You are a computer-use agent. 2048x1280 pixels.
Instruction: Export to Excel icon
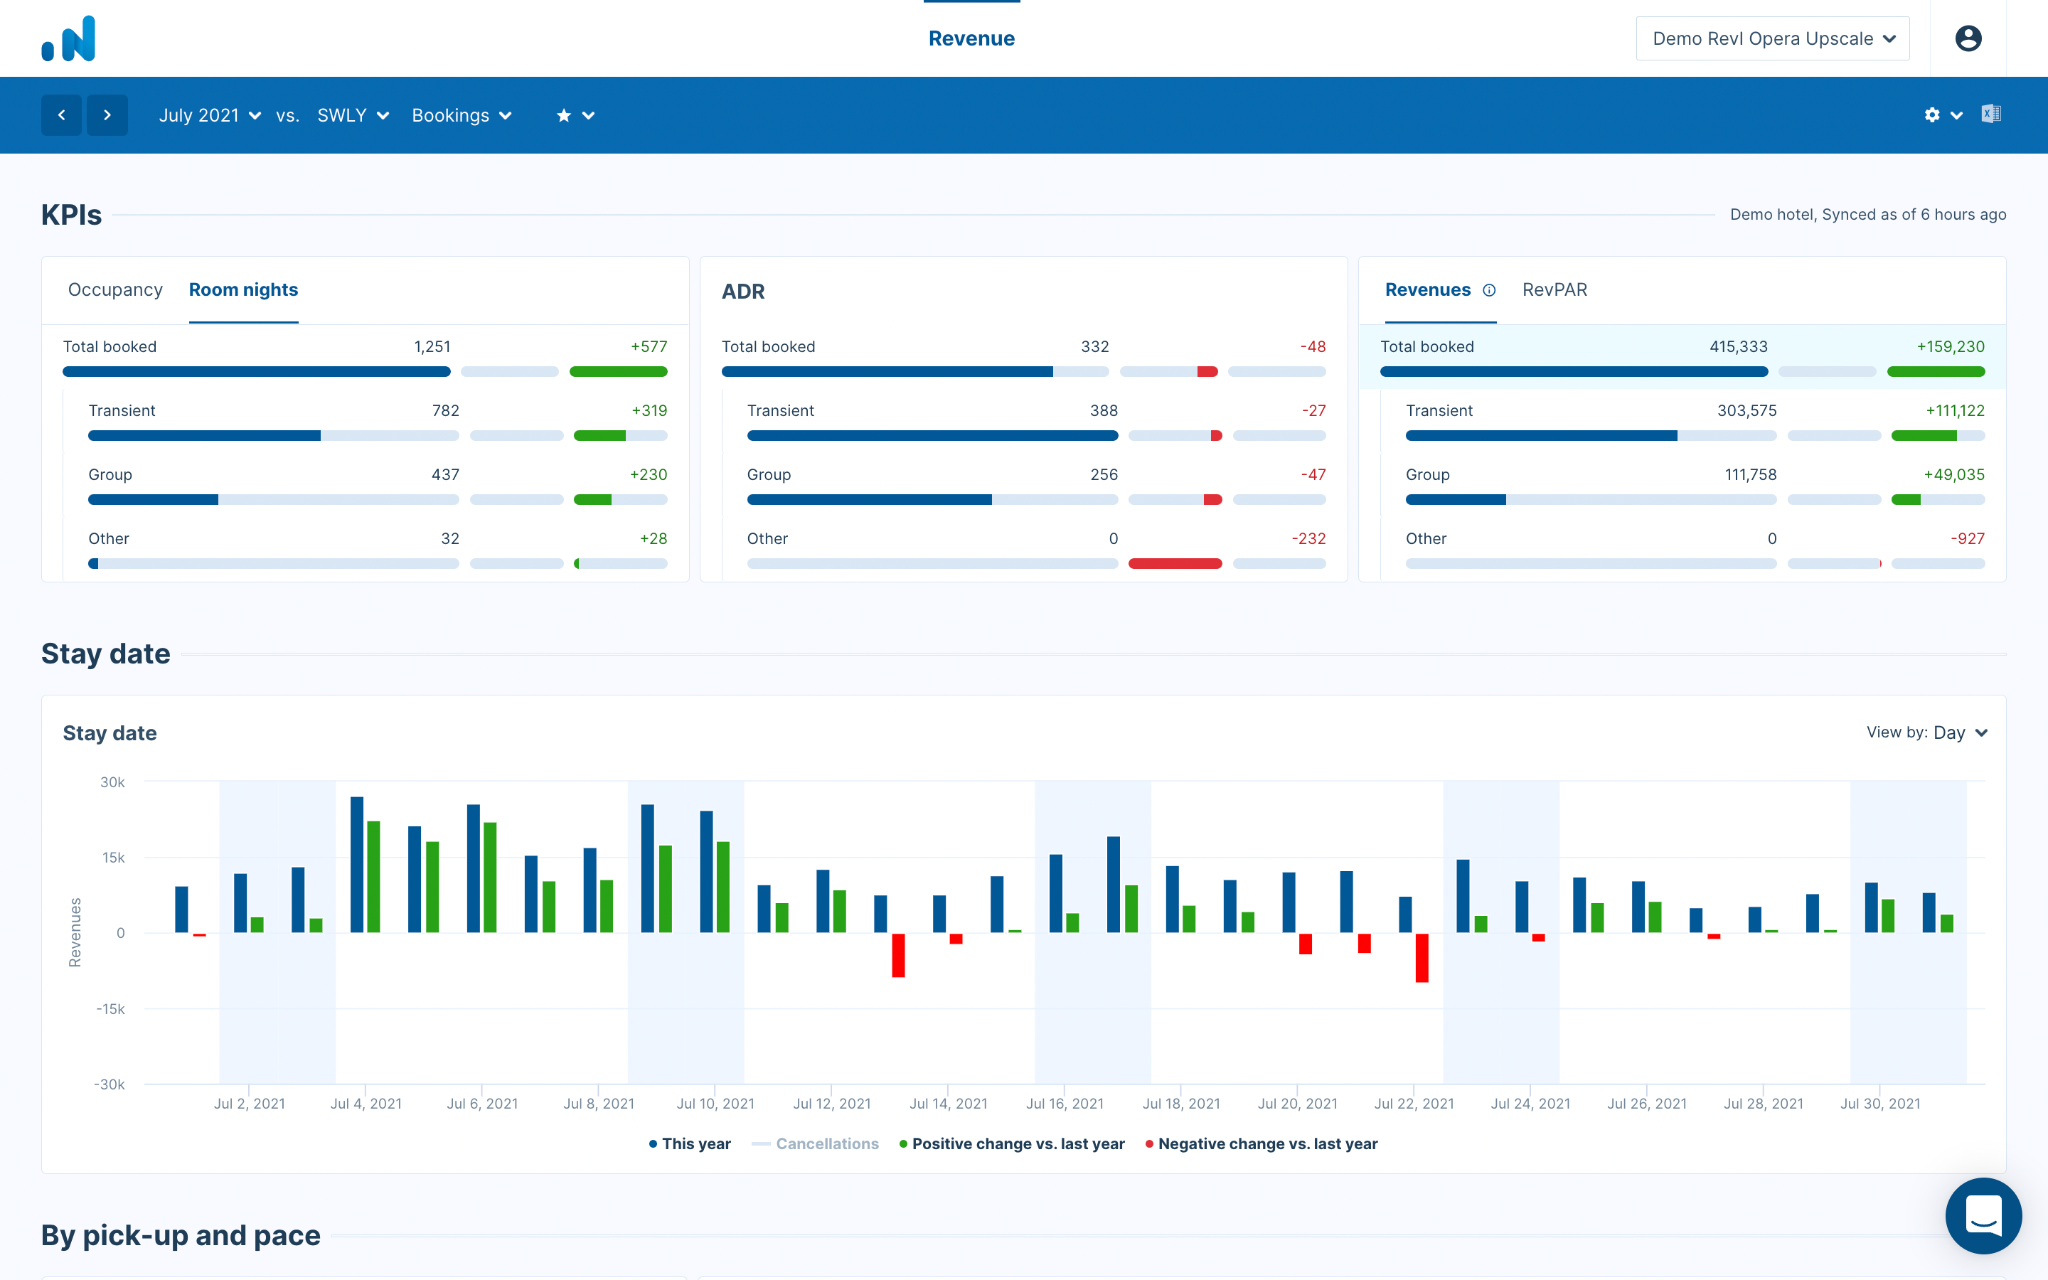tap(1991, 114)
